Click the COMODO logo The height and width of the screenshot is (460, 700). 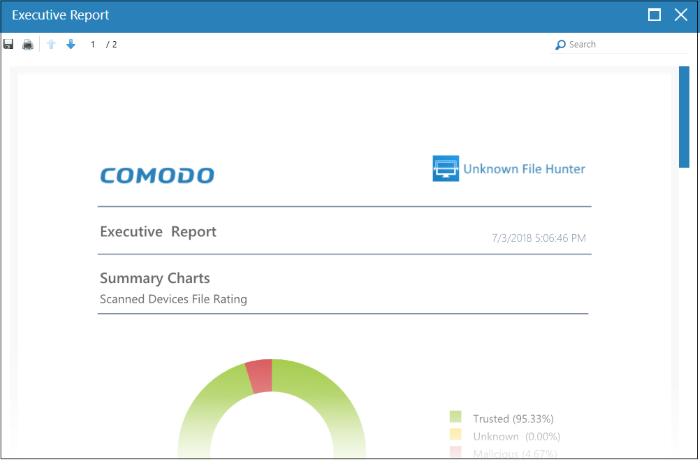pyautogui.click(x=157, y=176)
